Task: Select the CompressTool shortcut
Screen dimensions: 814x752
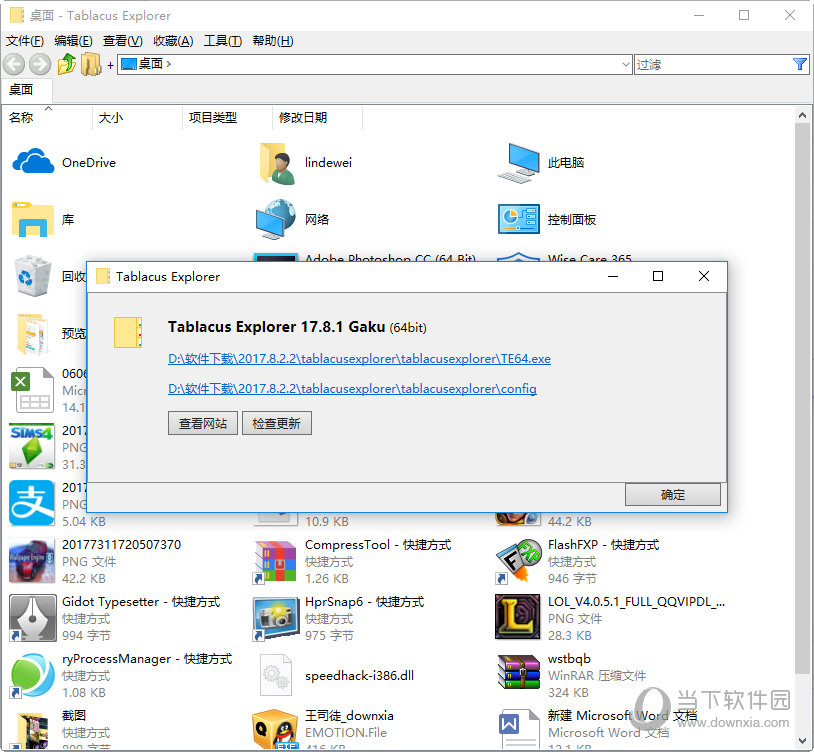Action: click(x=276, y=561)
